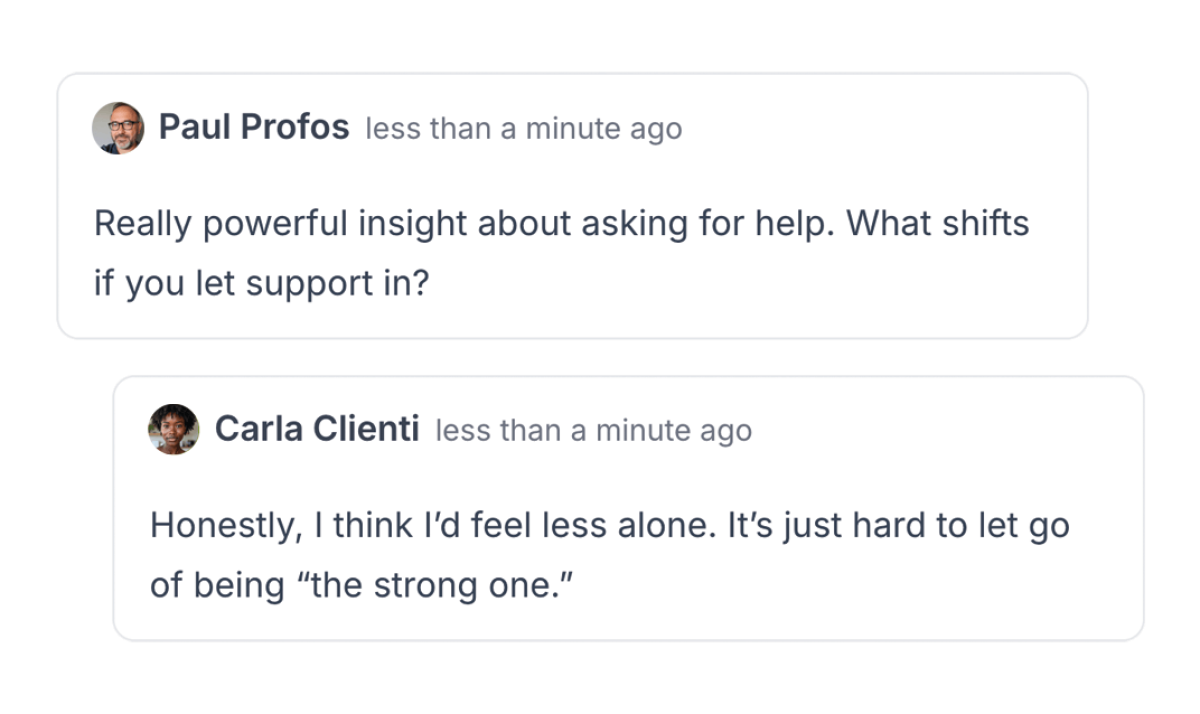Viewport: 1200px width, 714px height.
Task: Open Paul Profos's name link
Action: pos(254,128)
